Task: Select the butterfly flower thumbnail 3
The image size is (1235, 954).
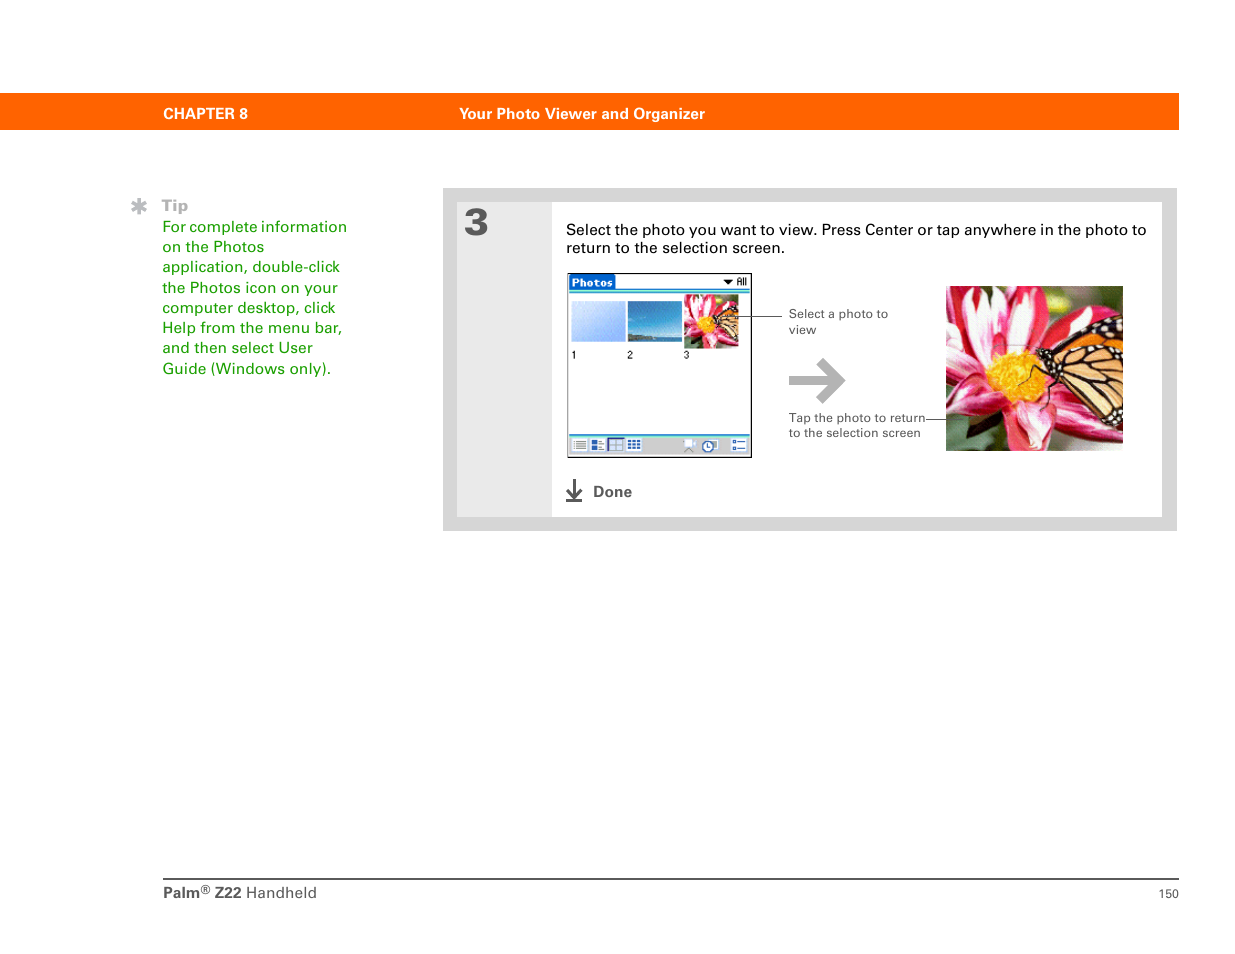Action: click(x=711, y=321)
